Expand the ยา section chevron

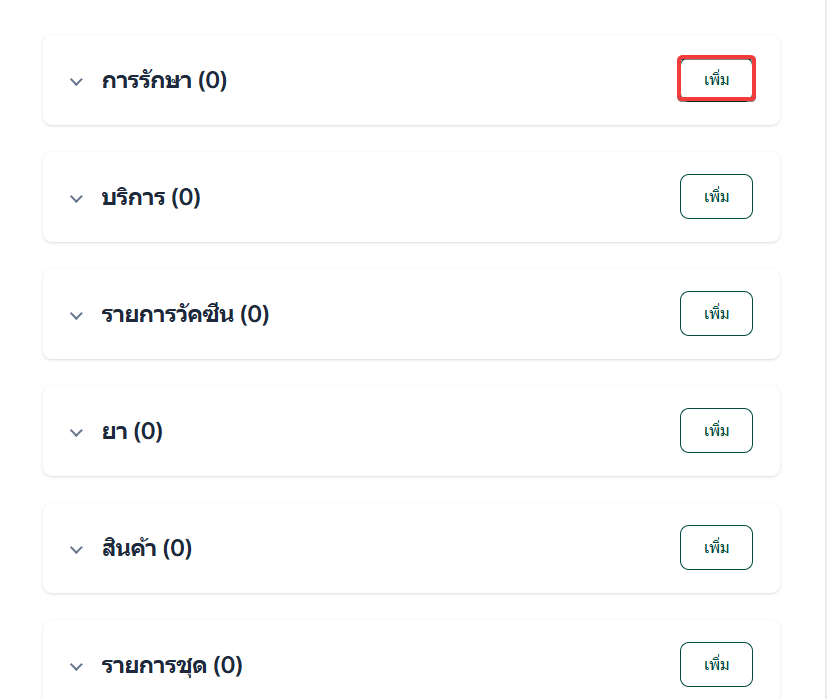(76, 433)
